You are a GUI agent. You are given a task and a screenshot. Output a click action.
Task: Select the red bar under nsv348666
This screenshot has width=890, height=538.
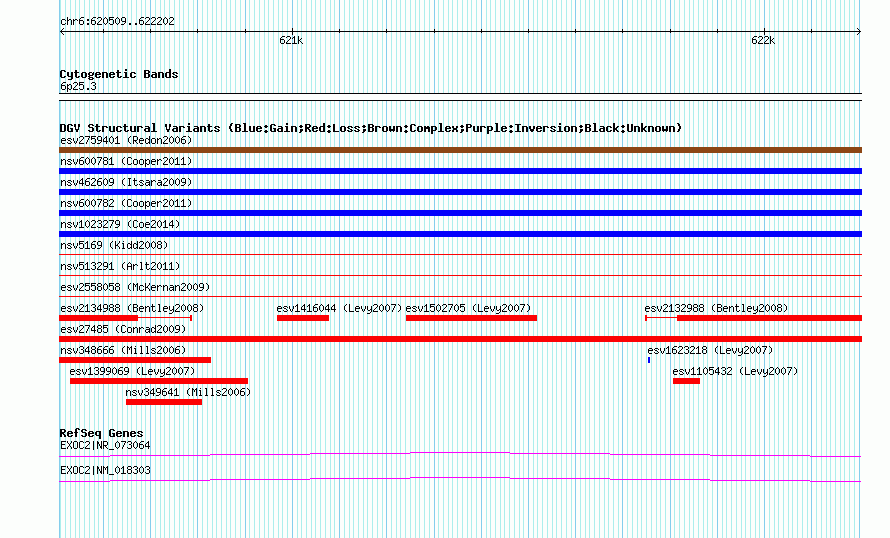[135, 360]
